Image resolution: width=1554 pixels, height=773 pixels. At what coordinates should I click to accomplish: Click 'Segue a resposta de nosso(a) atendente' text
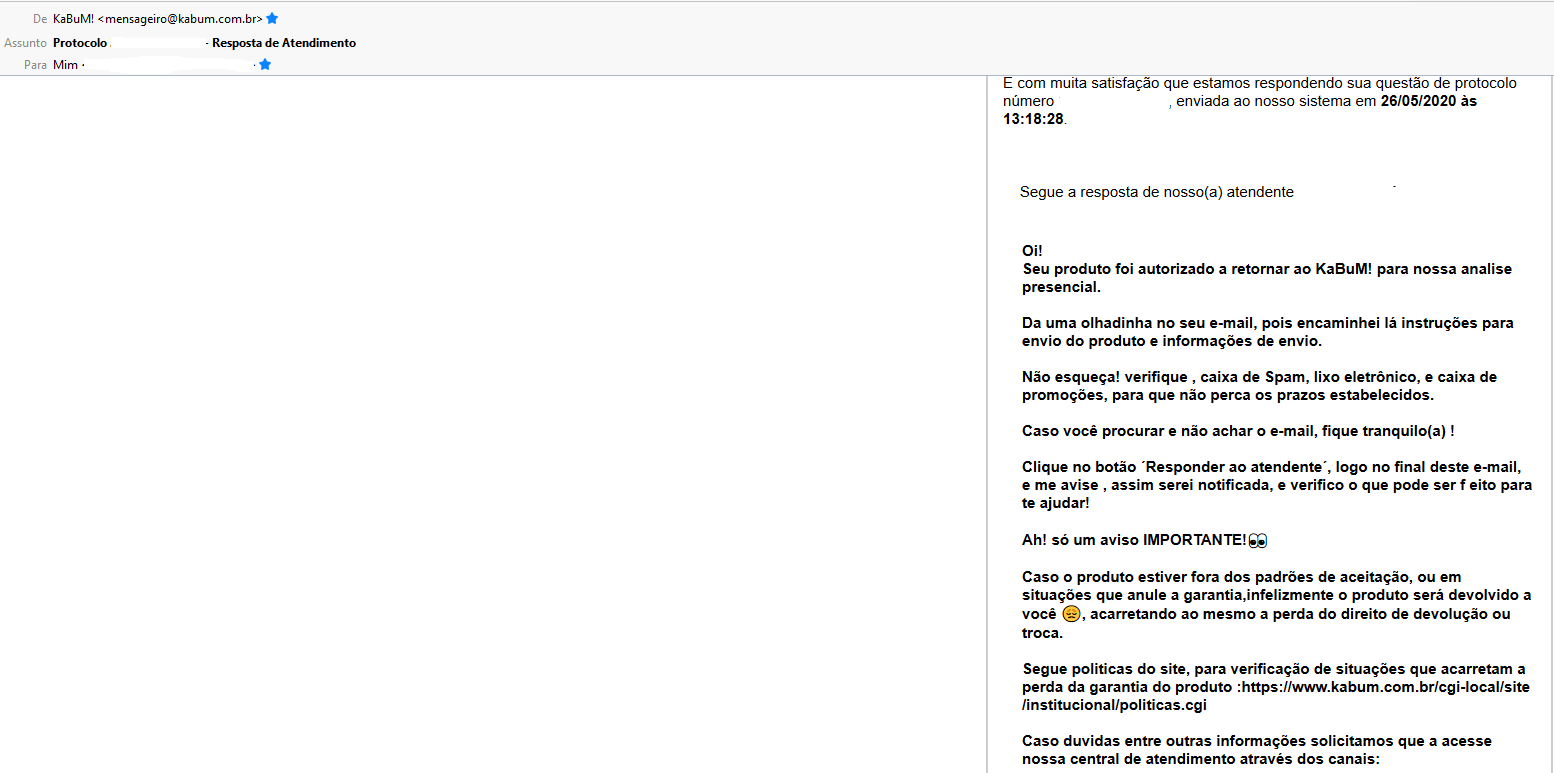coord(1156,192)
